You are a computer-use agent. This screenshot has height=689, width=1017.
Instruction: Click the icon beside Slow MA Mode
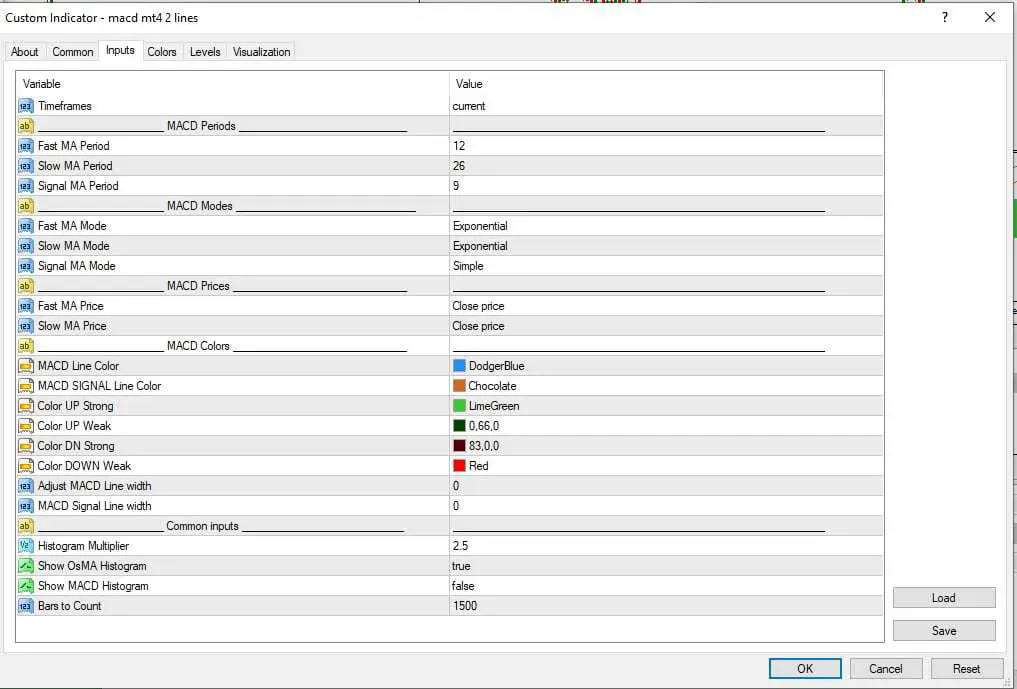[25, 246]
